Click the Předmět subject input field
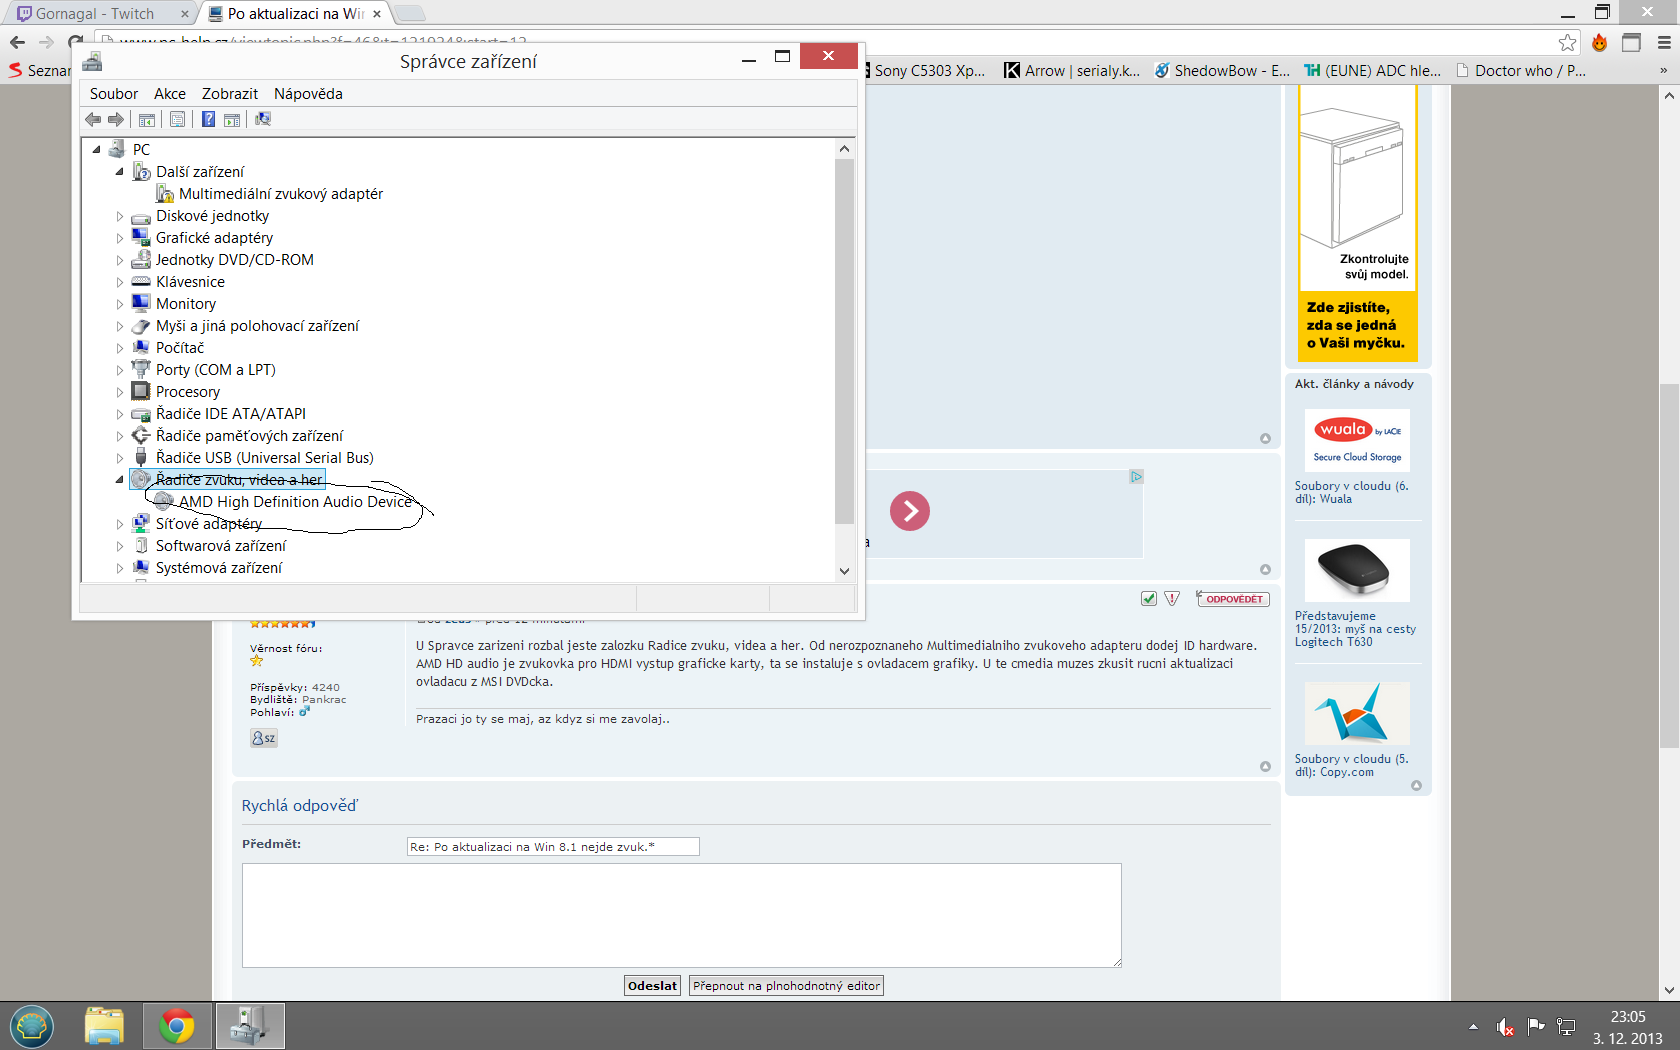The width and height of the screenshot is (1680, 1050). pos(553,847)
